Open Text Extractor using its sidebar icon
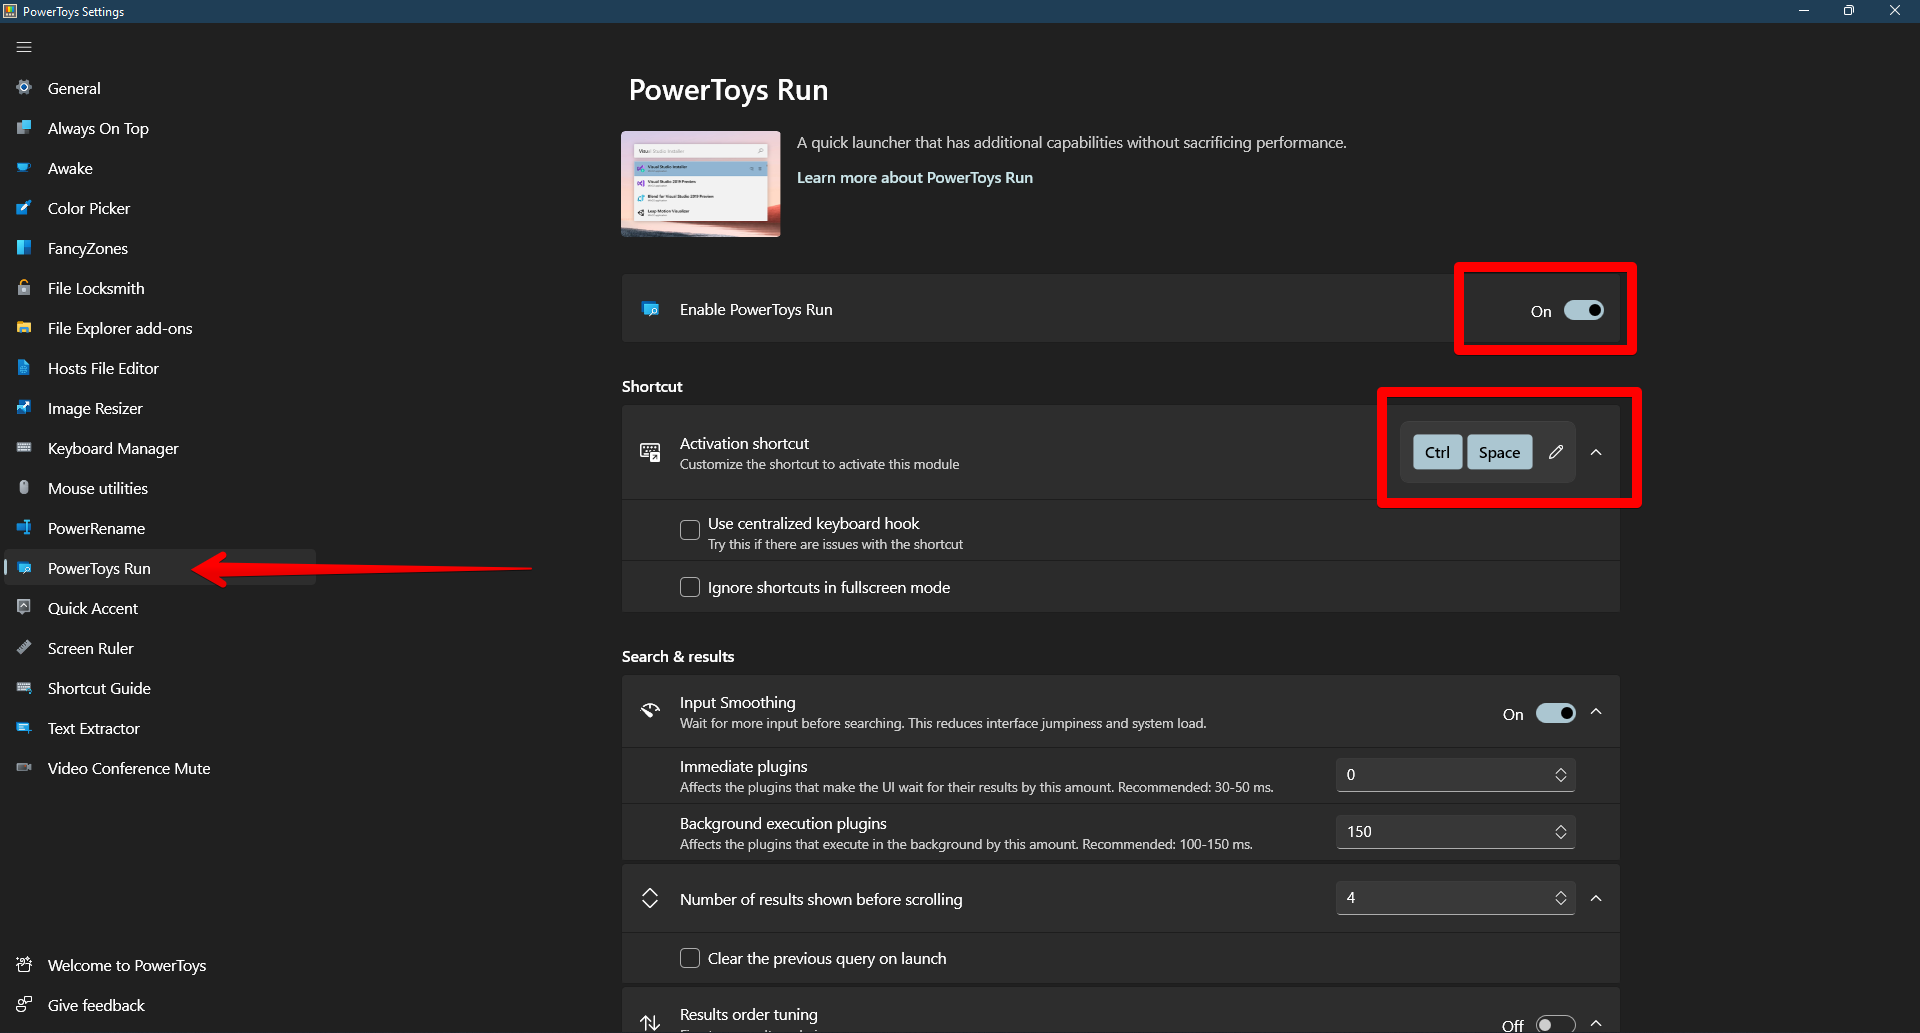 tap(23, 728)
